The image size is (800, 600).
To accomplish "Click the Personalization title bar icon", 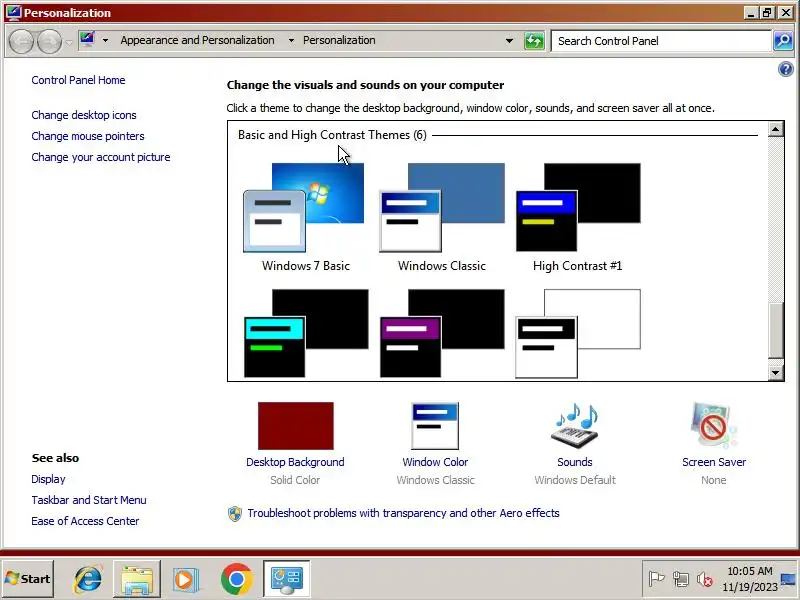I will click(x=13, y=12).
